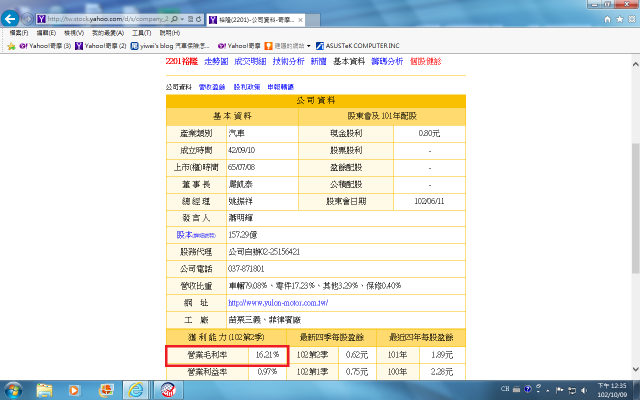Open the 申報轉讓 sub-tab link
The image size is (640, 400).
281,87
